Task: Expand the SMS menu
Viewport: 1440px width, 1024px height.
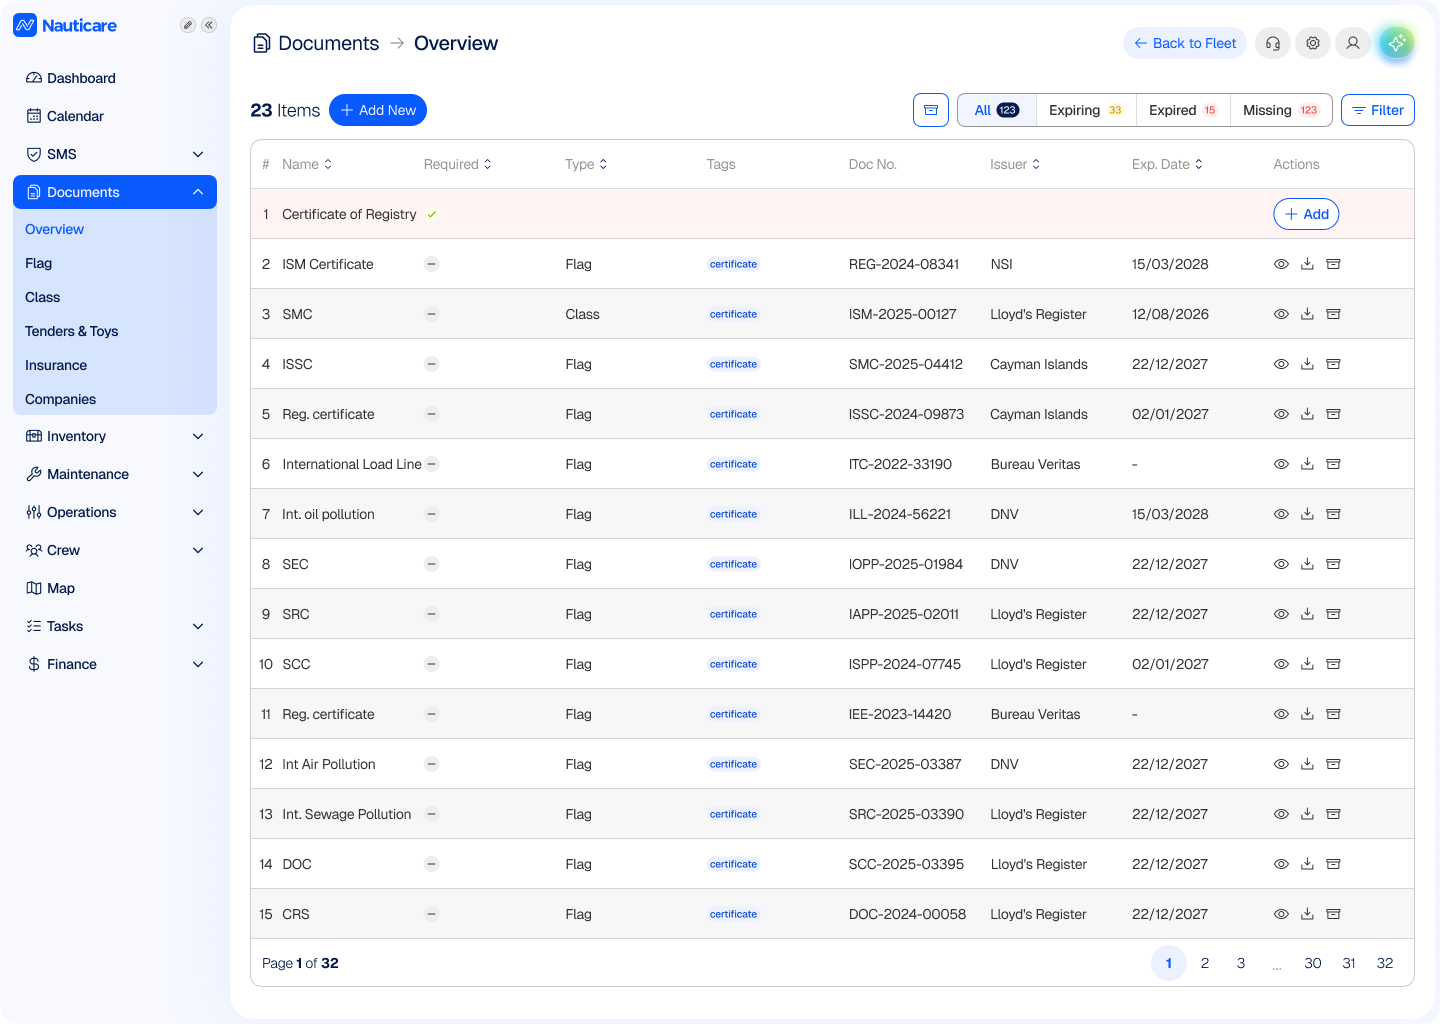Action: (115, 154)
